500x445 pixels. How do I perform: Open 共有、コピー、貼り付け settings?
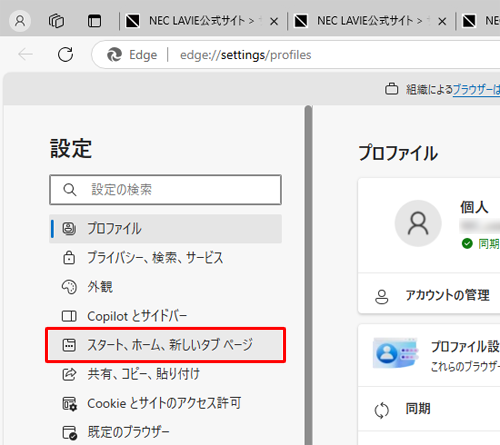tap(165, 374)
